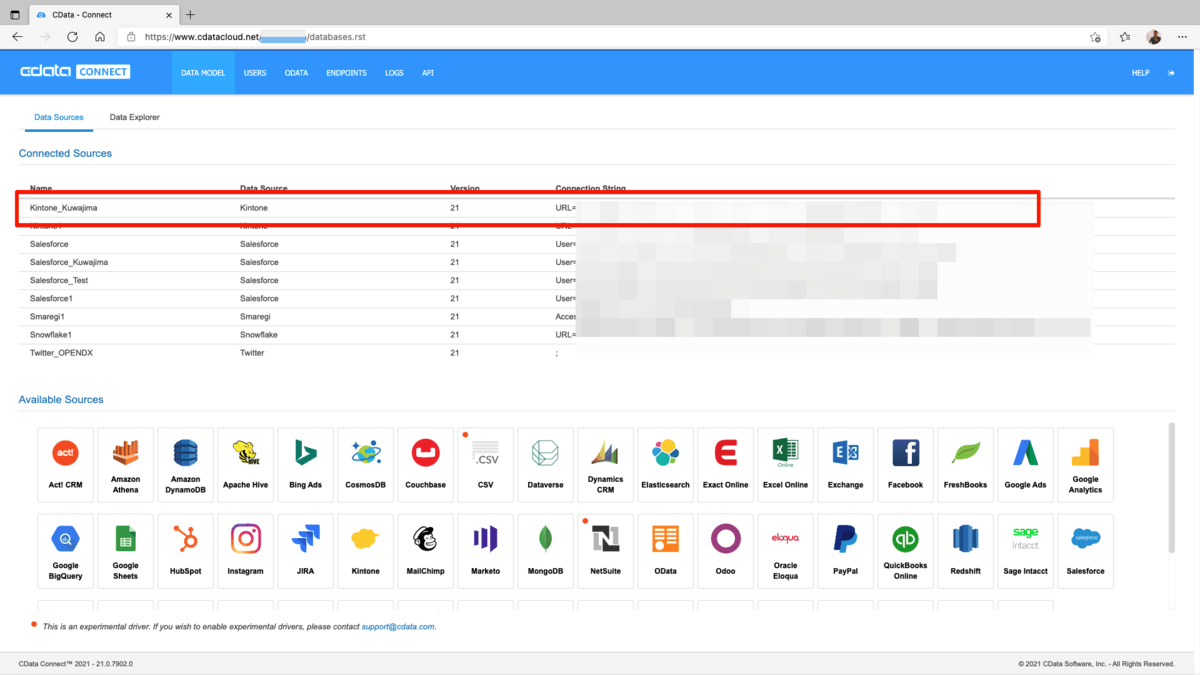Open the DATA MODEL nav tab
The width and height of the screenshot is (1200, 675).
click(x=203, y=73)
